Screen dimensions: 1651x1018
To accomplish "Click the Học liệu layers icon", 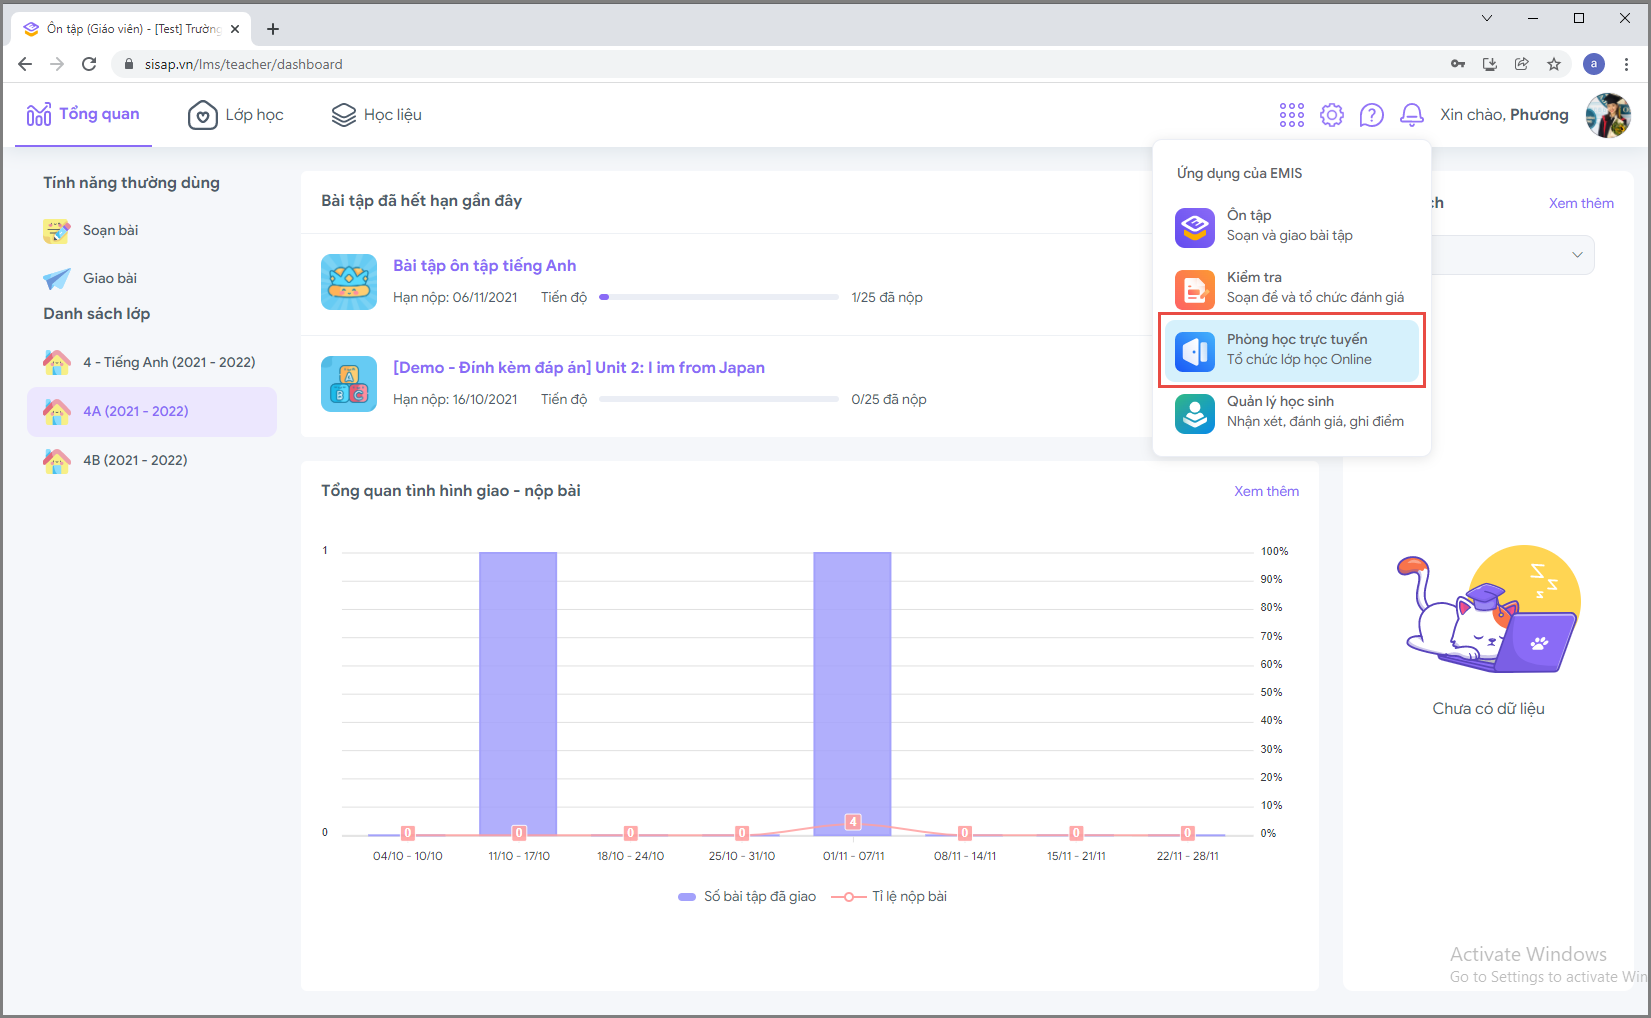I will 343,115.
